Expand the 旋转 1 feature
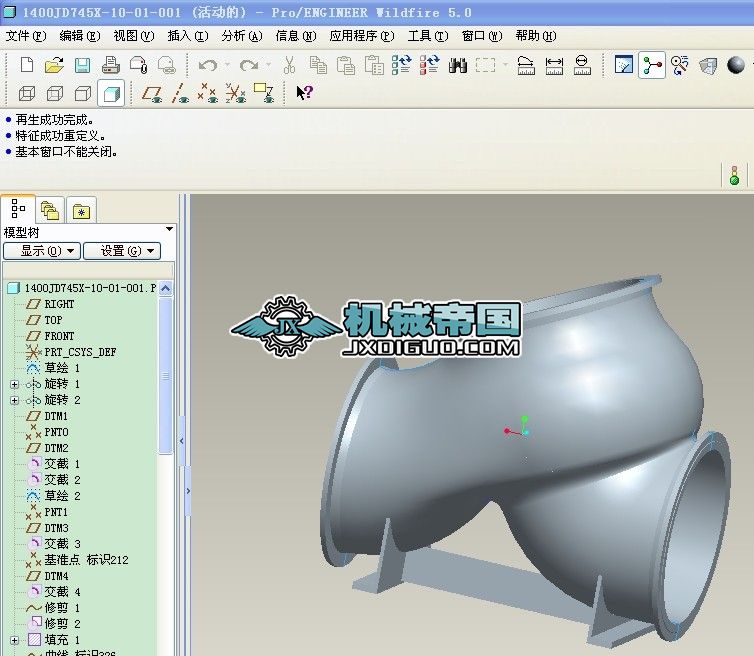 coord(14,384)
